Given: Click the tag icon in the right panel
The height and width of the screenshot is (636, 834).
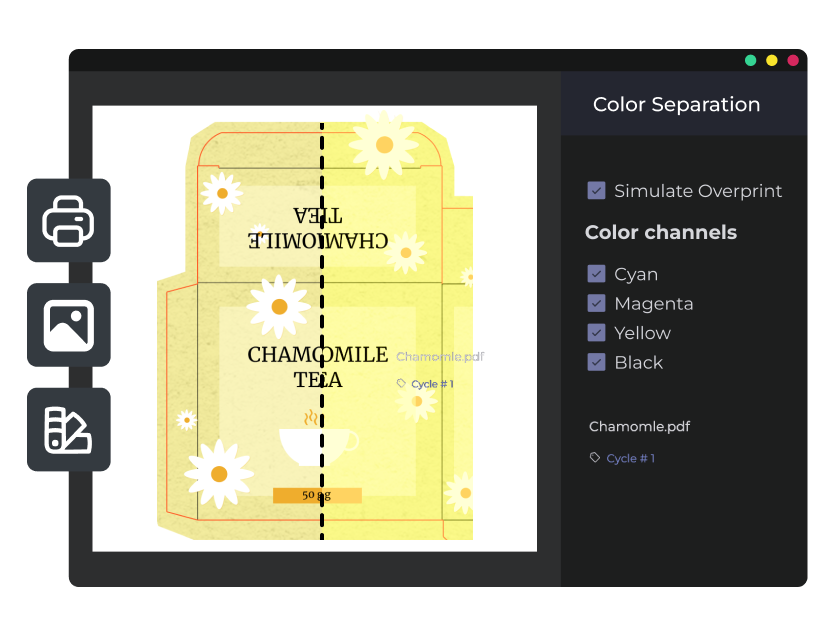Looking at the screenshot, I should point(595,458).
